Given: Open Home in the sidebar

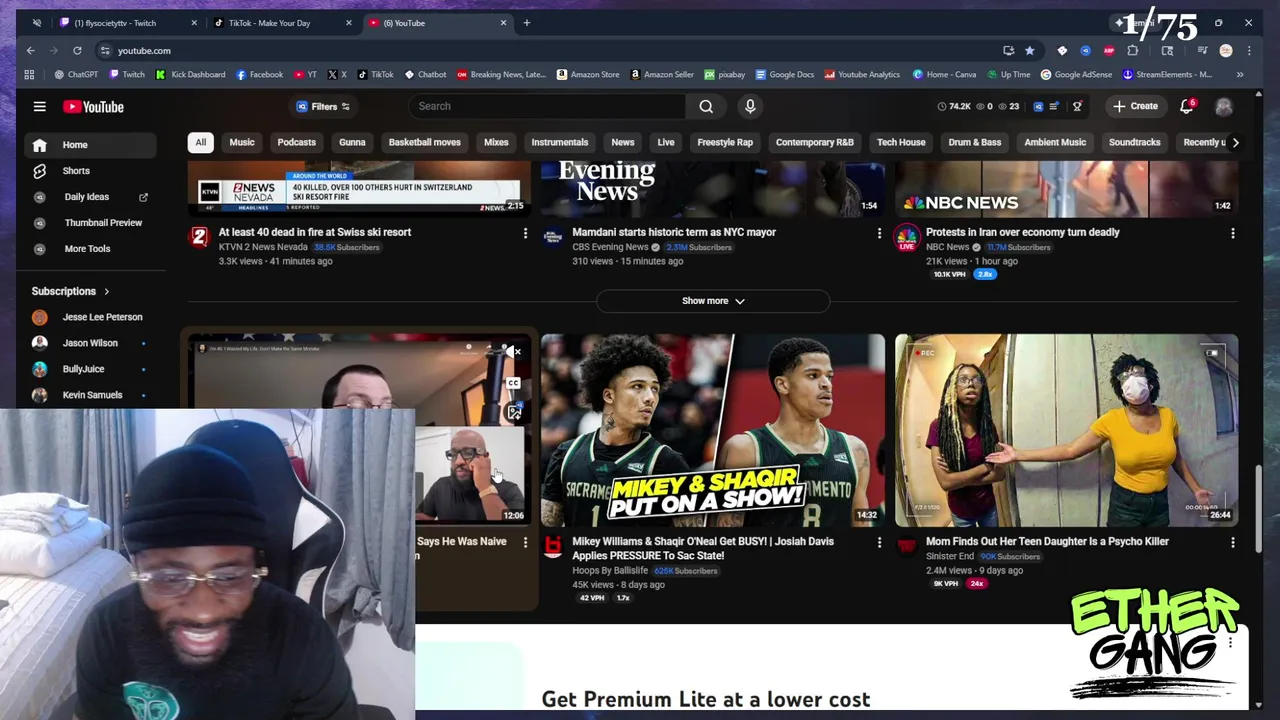Looking at the screenshot, I should pos(90,145).
